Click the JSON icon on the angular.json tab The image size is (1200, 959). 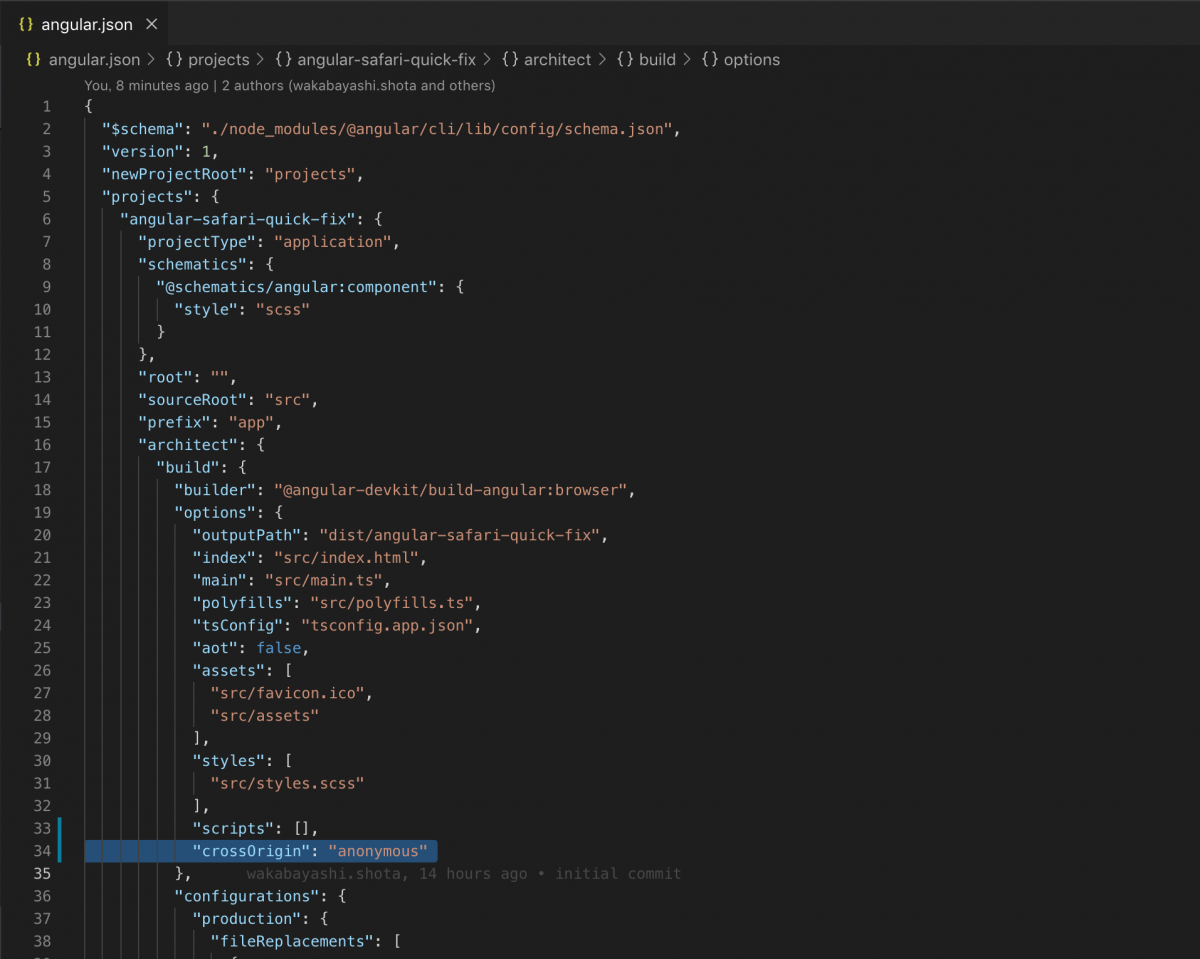pos(25,23)
